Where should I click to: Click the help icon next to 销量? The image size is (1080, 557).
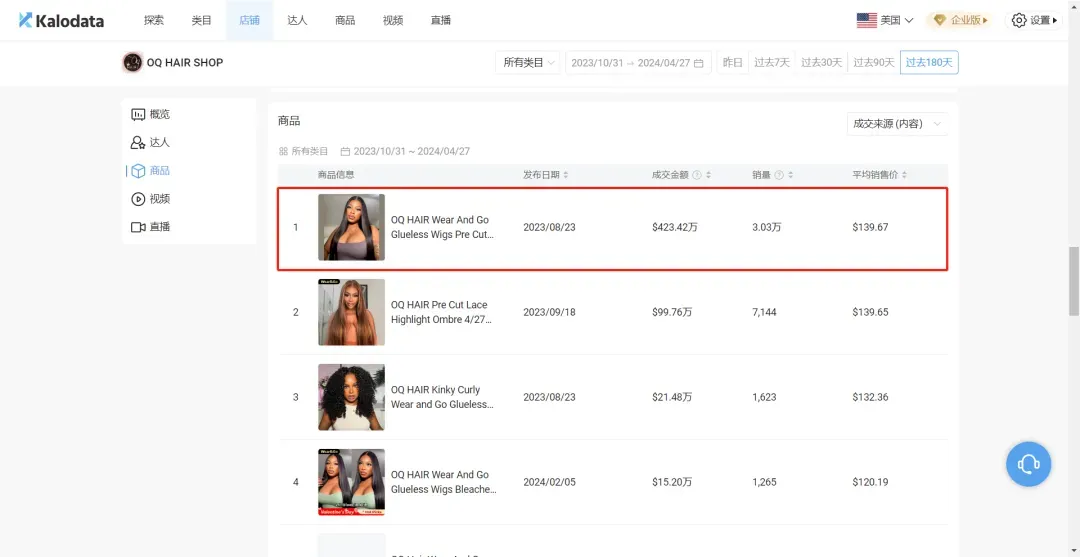[779, 175]
